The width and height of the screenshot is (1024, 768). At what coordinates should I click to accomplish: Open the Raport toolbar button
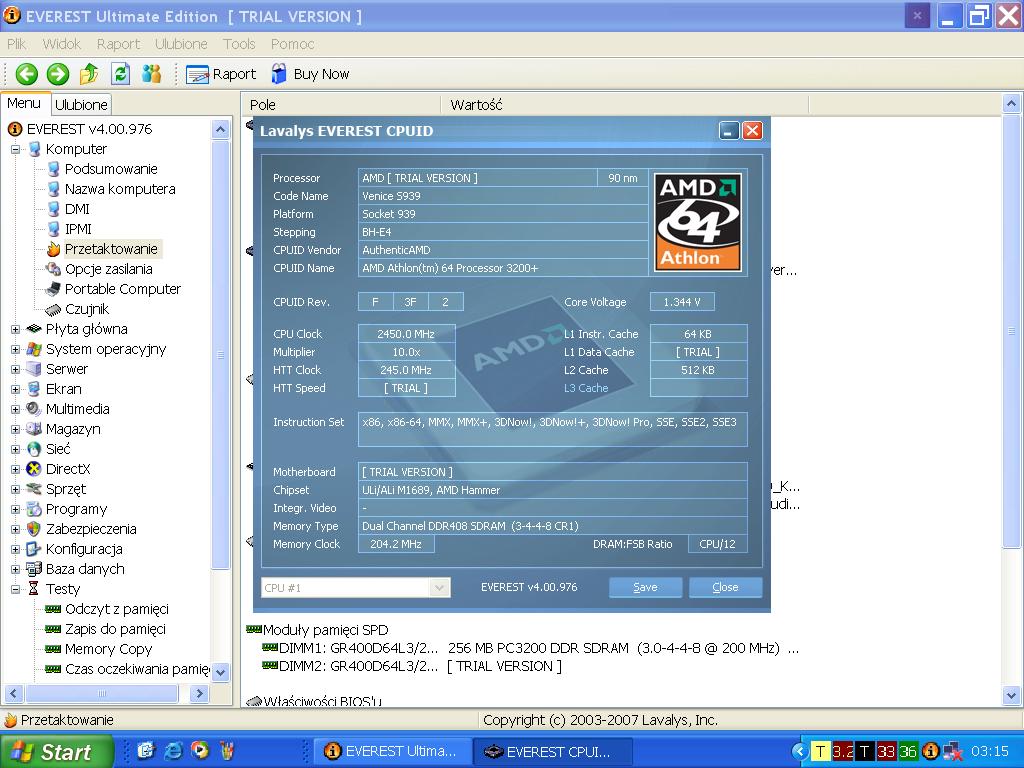(221, 74)
